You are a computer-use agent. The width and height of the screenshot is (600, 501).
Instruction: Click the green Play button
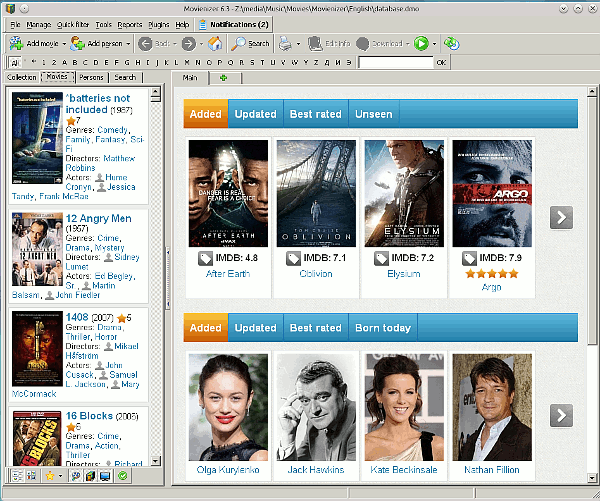pyautogui.click(x=421, y=44)
